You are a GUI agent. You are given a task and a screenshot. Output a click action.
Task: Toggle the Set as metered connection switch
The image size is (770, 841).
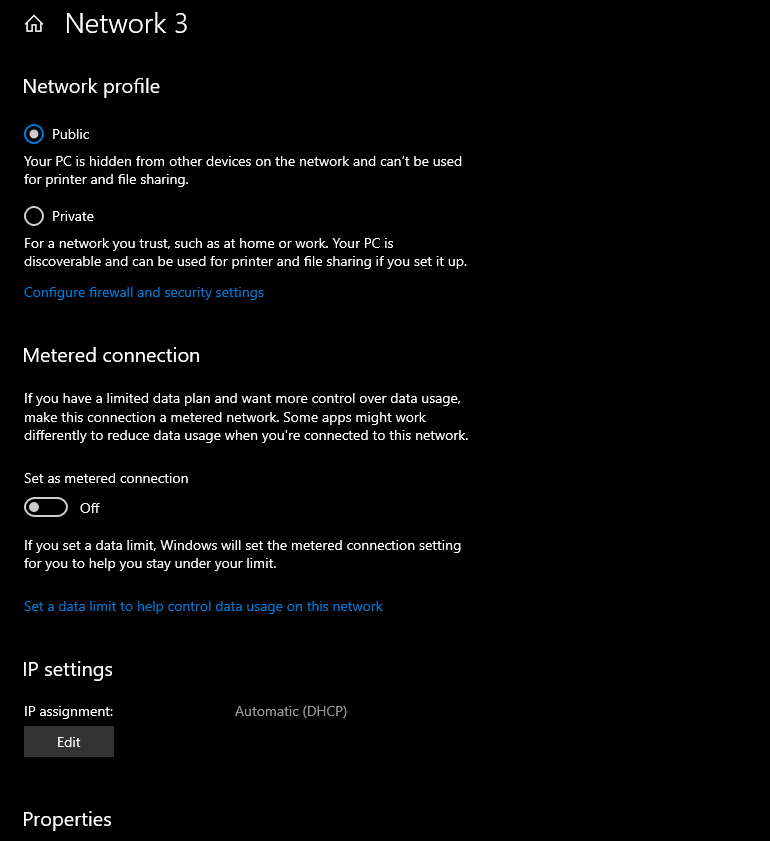(x=46, y=507)
